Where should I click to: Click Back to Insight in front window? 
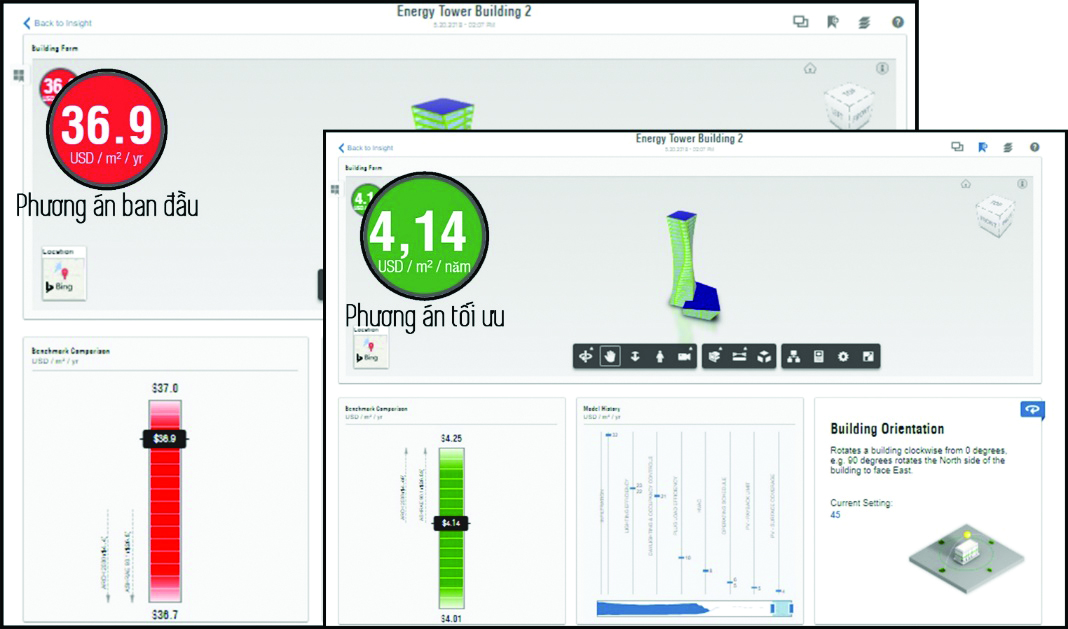tap(366, 148)
